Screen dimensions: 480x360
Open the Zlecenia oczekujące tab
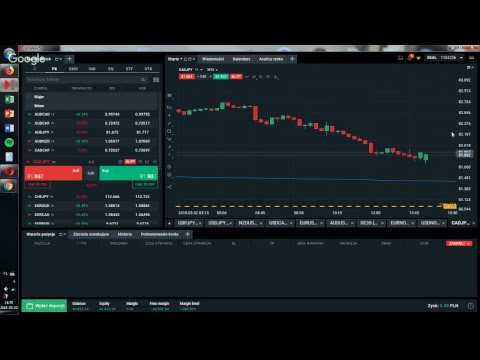(x=91, y=234)
